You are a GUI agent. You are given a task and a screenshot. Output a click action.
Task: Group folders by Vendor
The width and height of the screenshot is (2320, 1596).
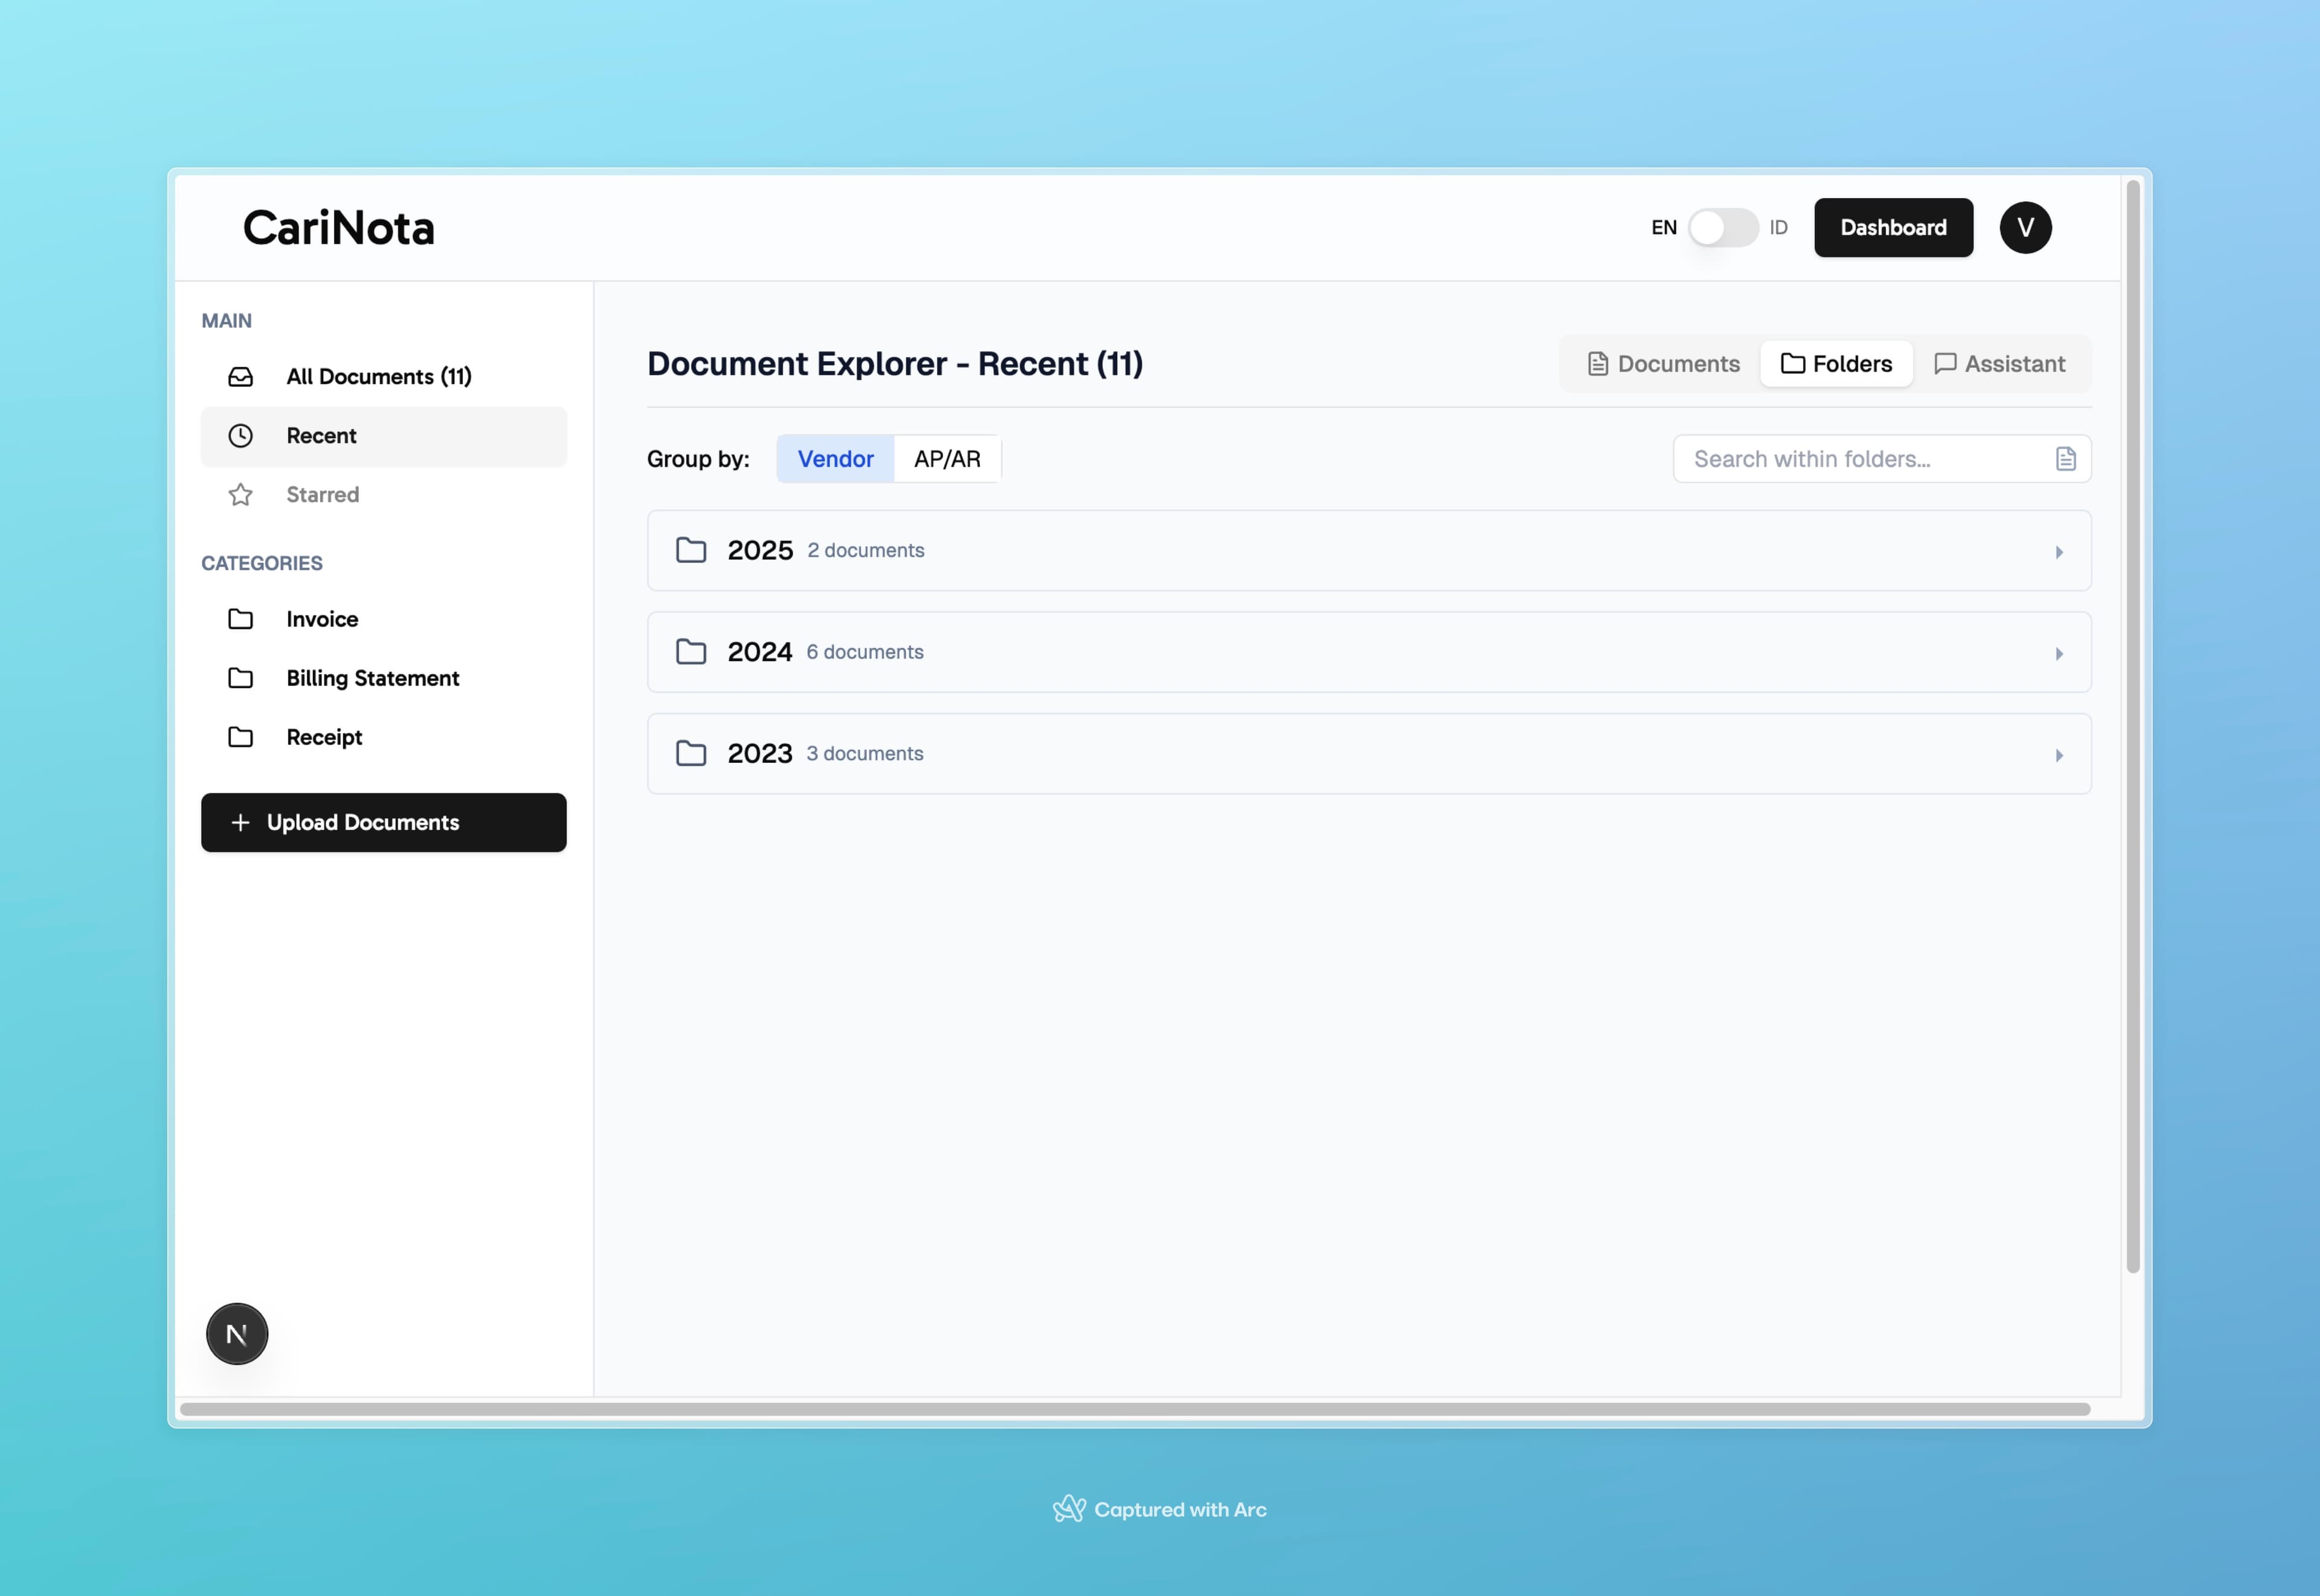835,459
